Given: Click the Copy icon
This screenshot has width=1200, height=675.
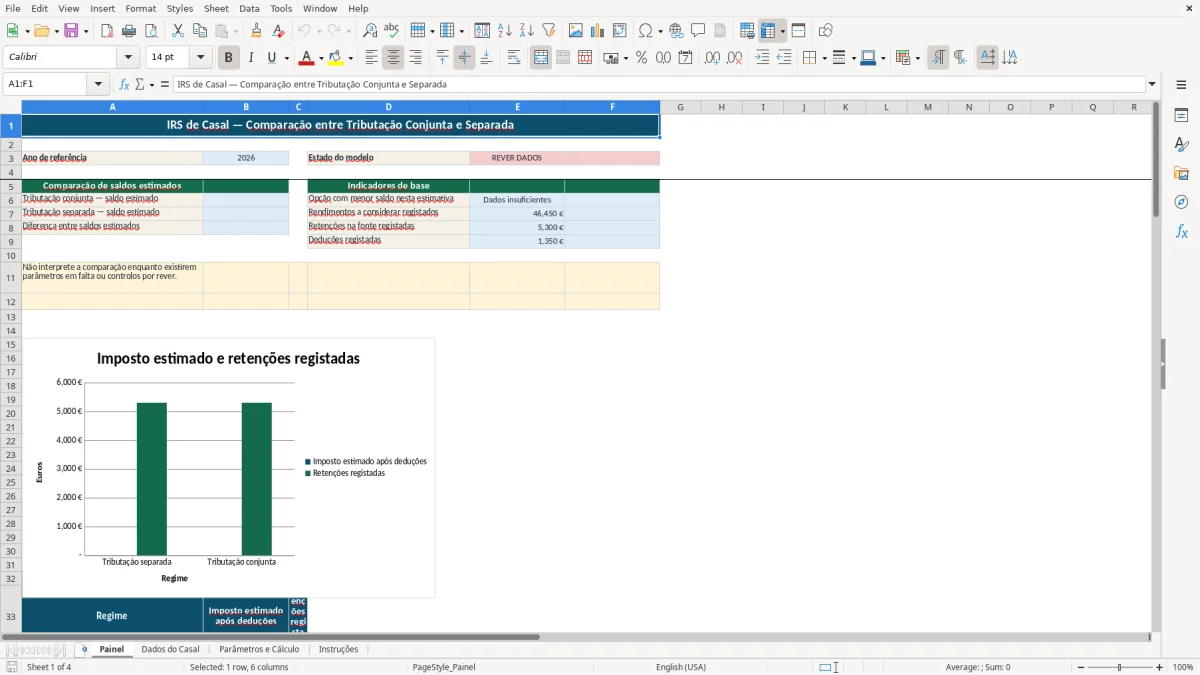Looking at the screenshot, I should pyautogui.click(x=199, y=31).
